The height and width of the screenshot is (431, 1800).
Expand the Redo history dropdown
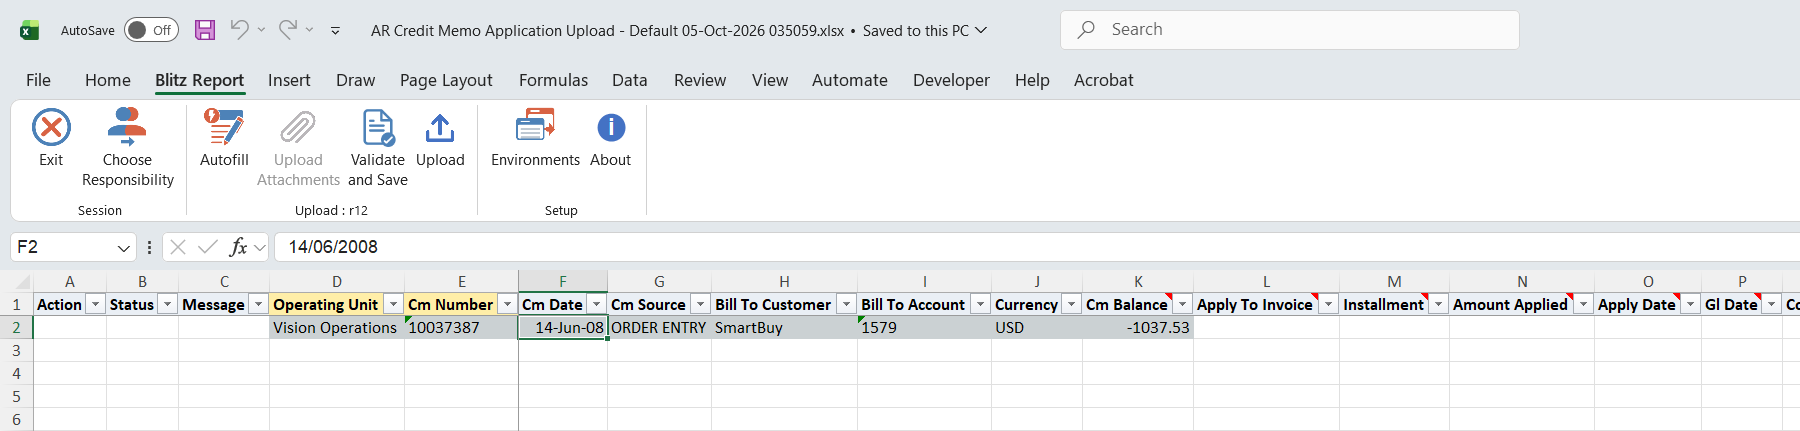(x=309, y=30)
